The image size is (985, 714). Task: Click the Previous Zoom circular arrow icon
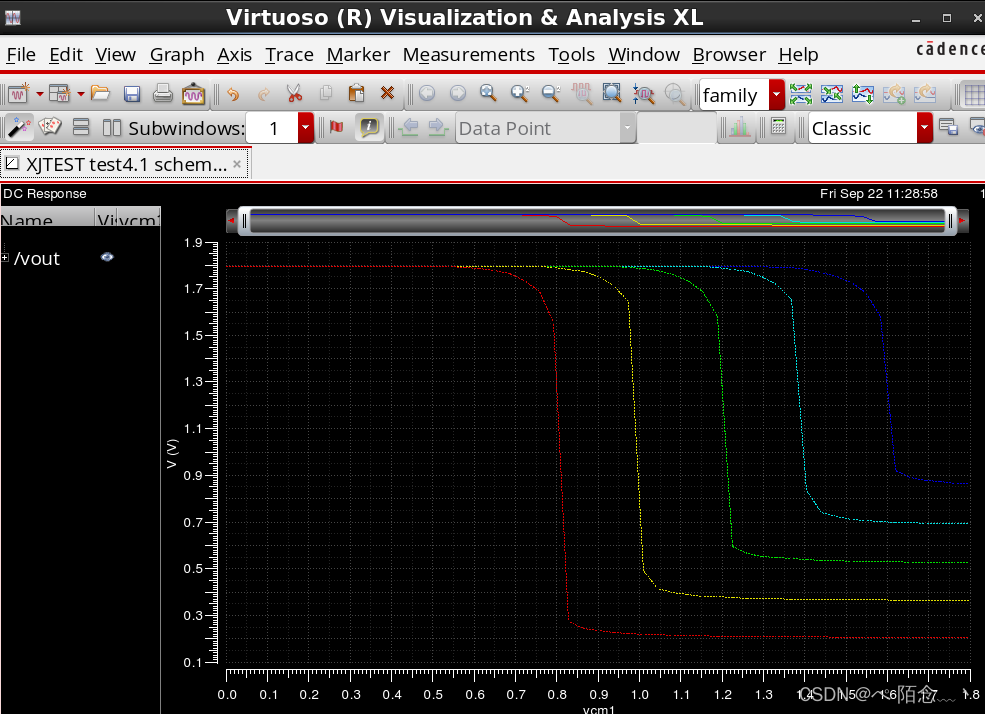pyautogui.click(x=427, y=94)
